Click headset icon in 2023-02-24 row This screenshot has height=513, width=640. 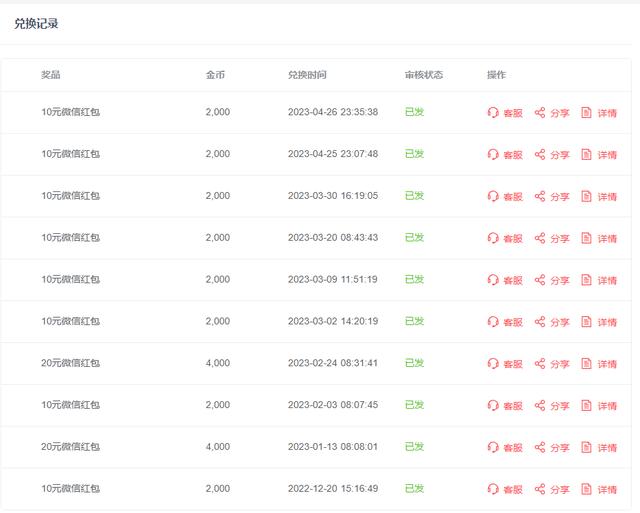tap(492, 365)
